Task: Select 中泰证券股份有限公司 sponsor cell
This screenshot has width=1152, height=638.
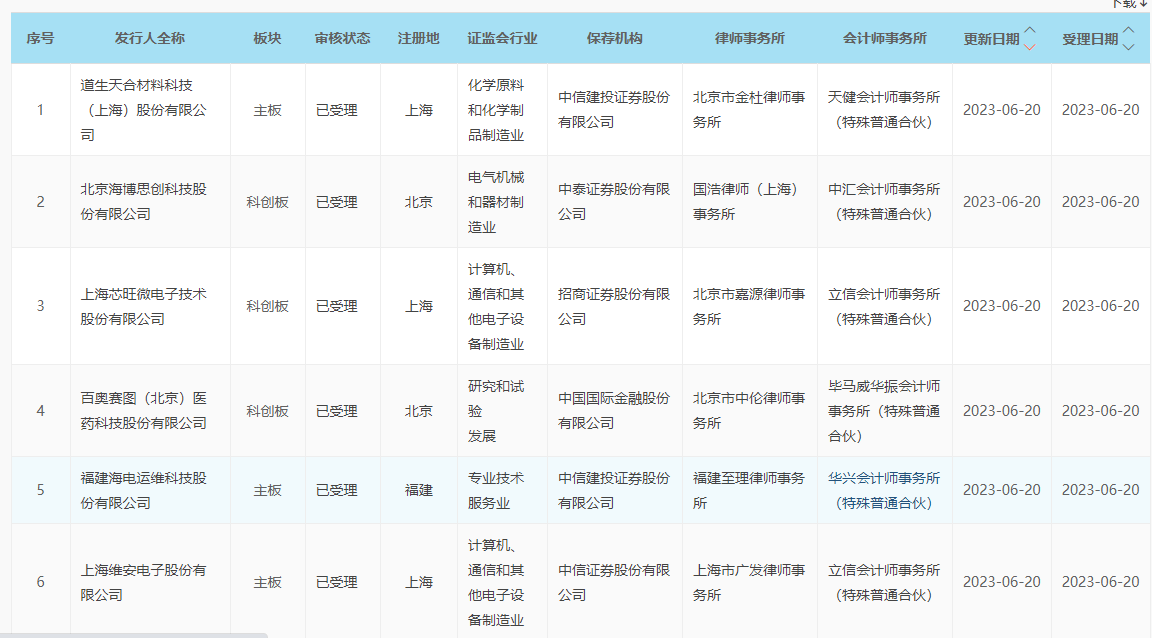Action: point(614,201)
